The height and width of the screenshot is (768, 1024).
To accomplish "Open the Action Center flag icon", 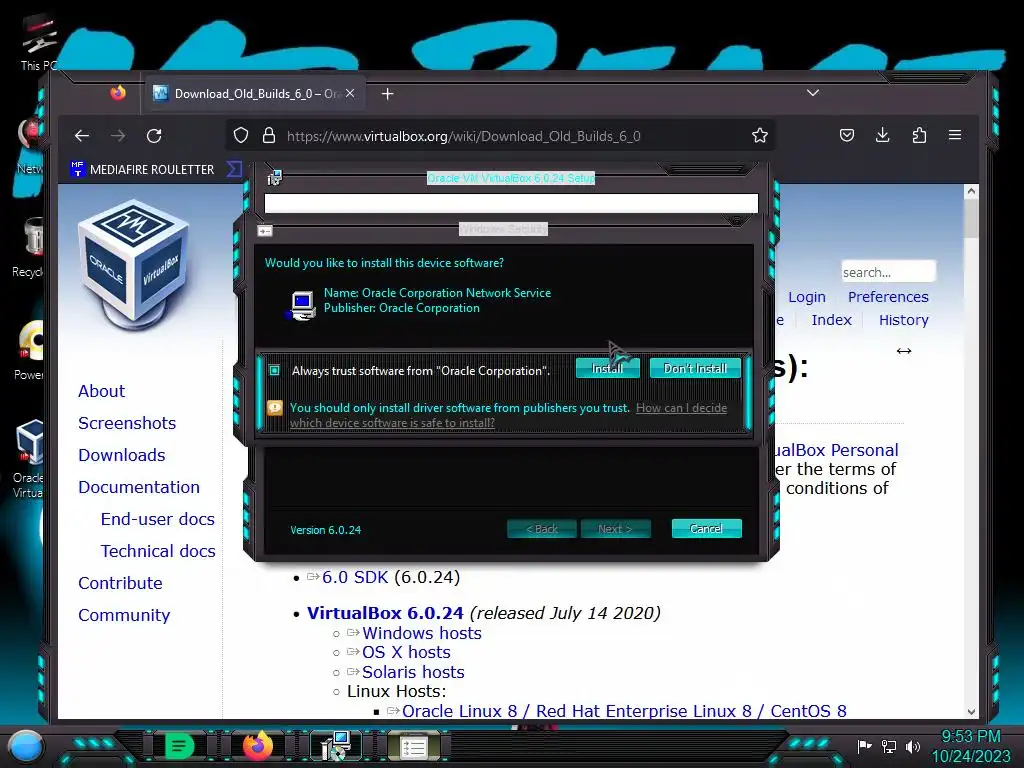I will (x=864, y=746).
